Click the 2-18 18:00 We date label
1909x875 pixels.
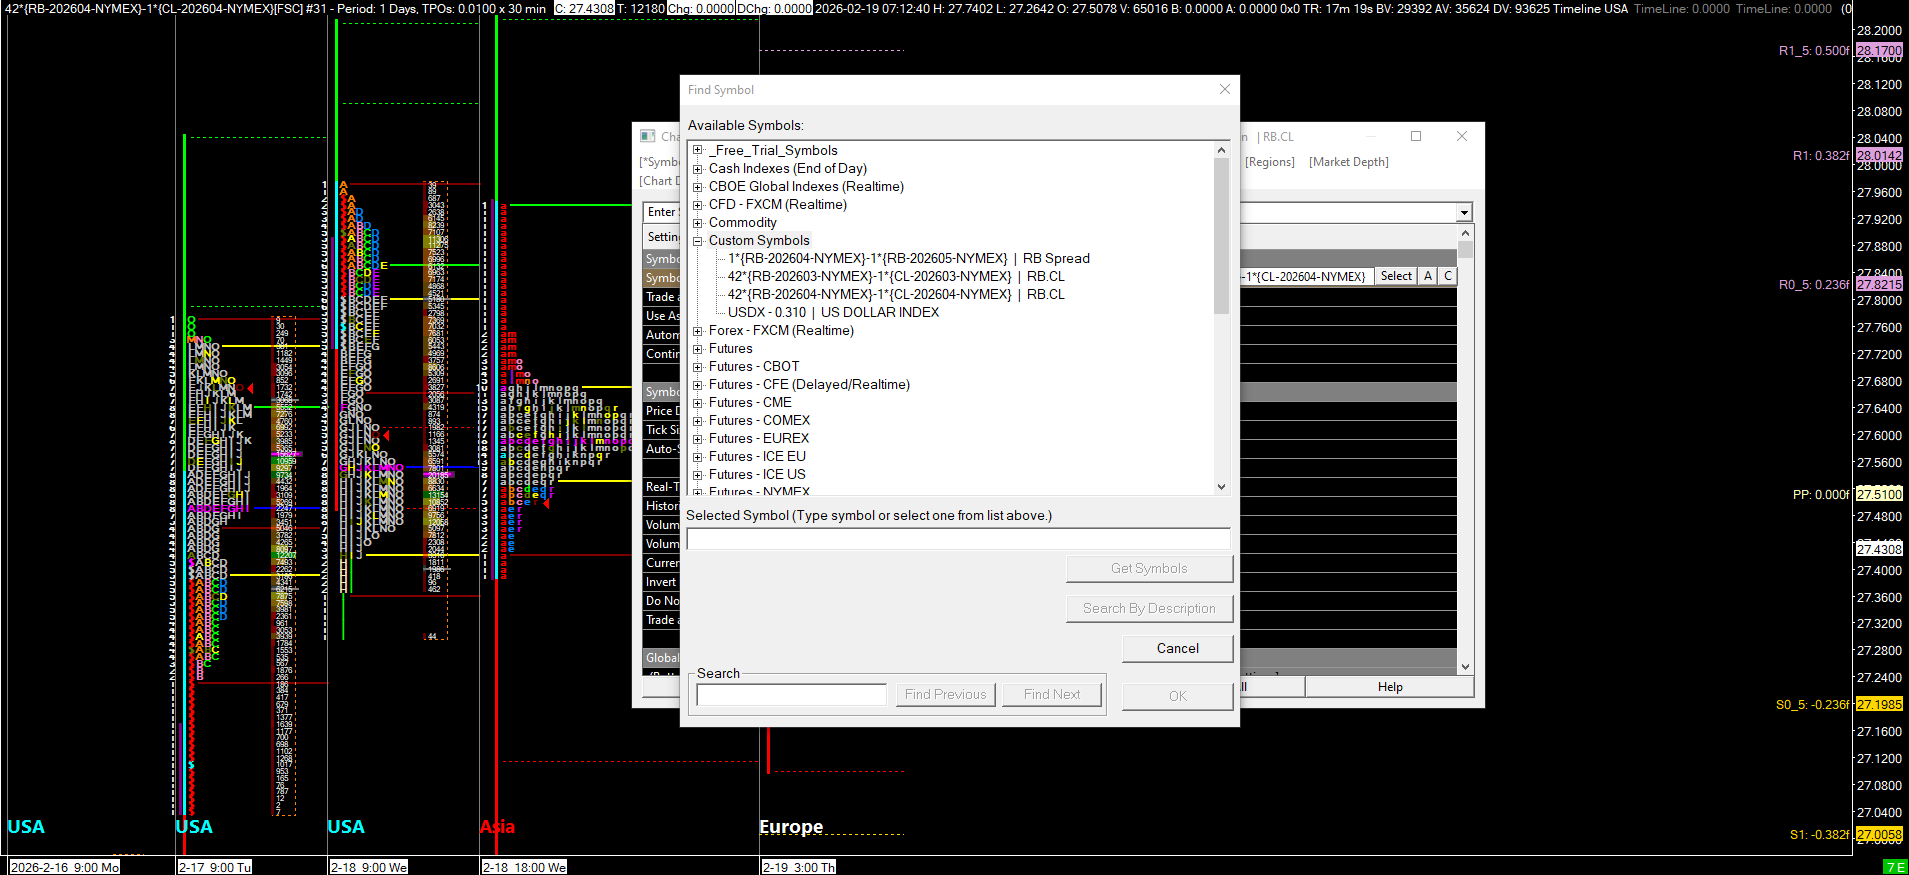[x=524, y=867]
